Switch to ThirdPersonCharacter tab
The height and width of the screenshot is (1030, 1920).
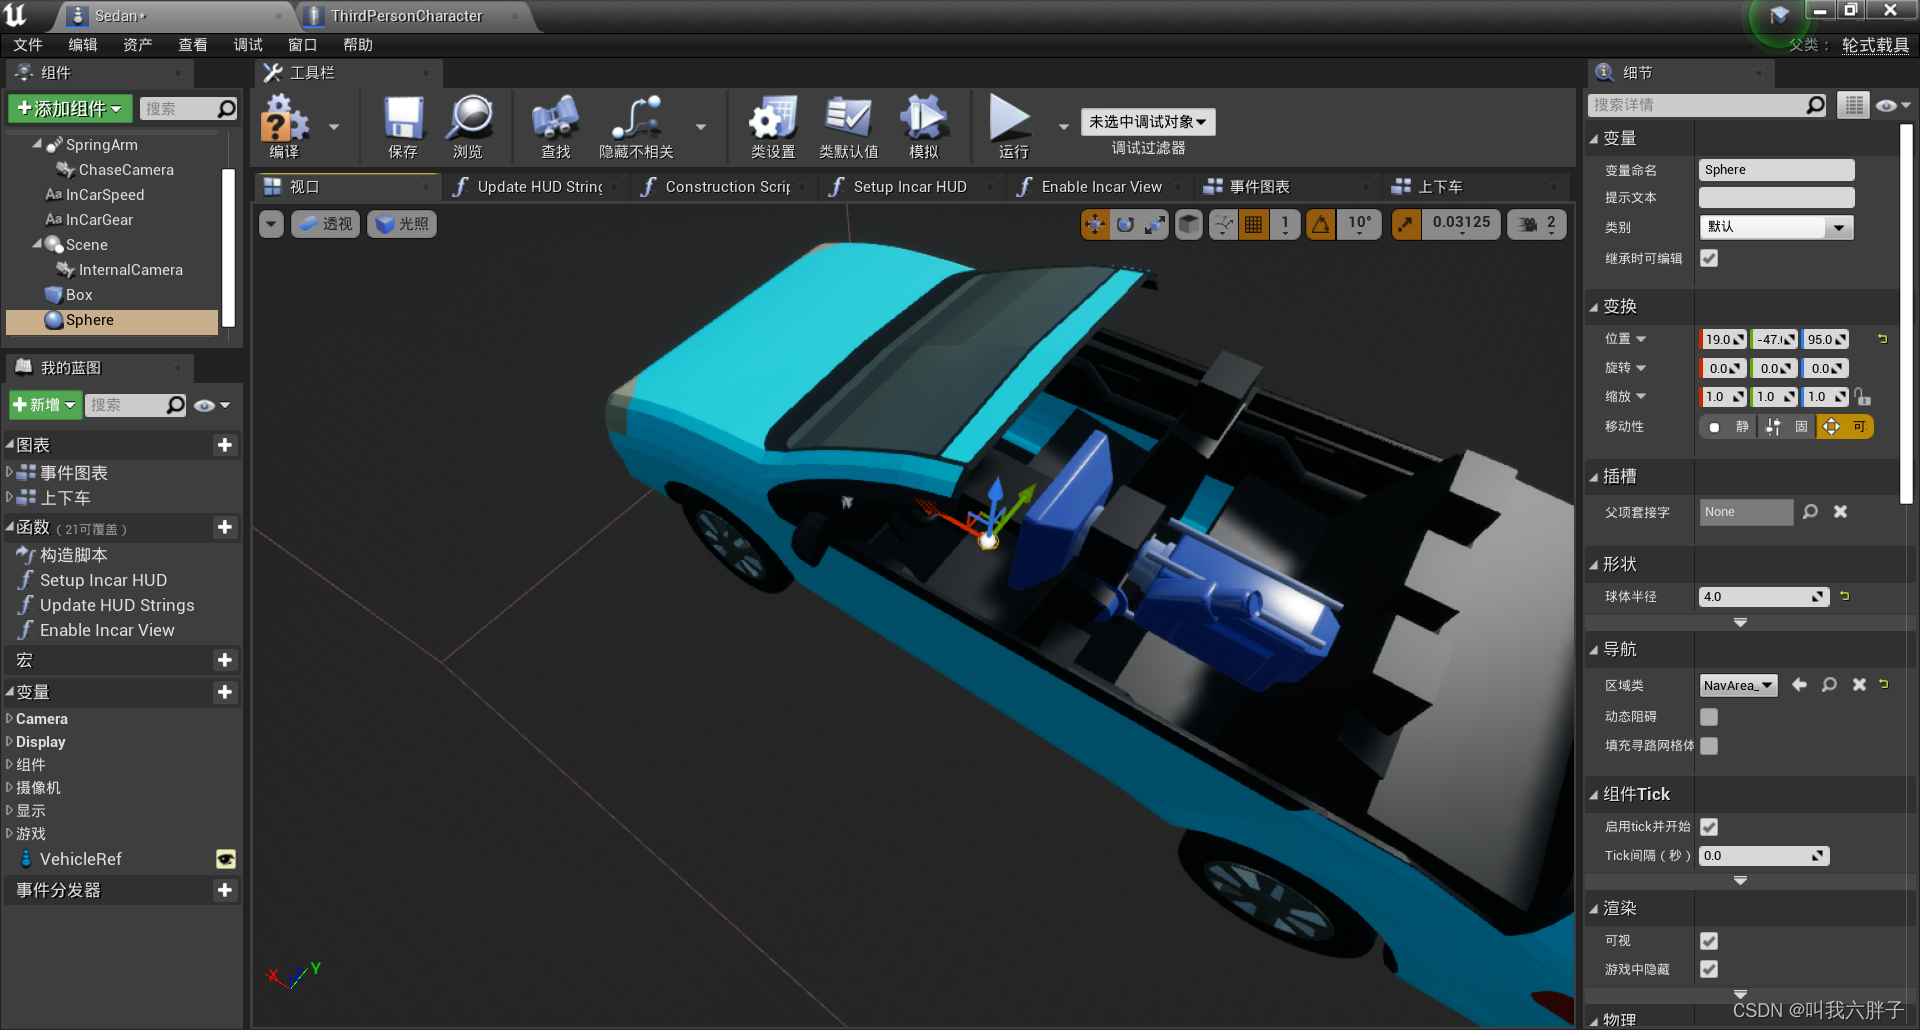[406, 16]
